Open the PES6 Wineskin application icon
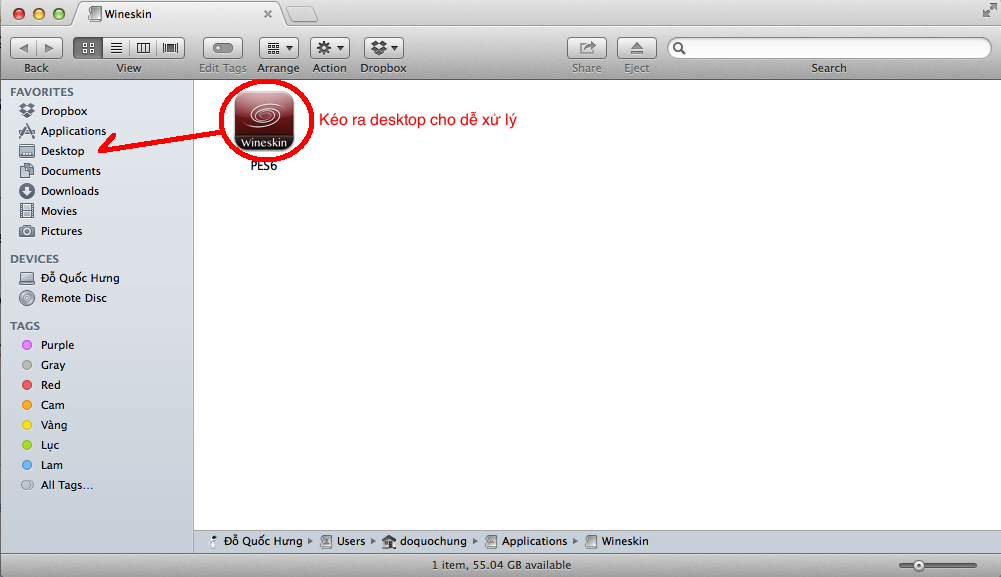Screen dimensions: 1001x577 pyautogui.click(x=264, y=120)
